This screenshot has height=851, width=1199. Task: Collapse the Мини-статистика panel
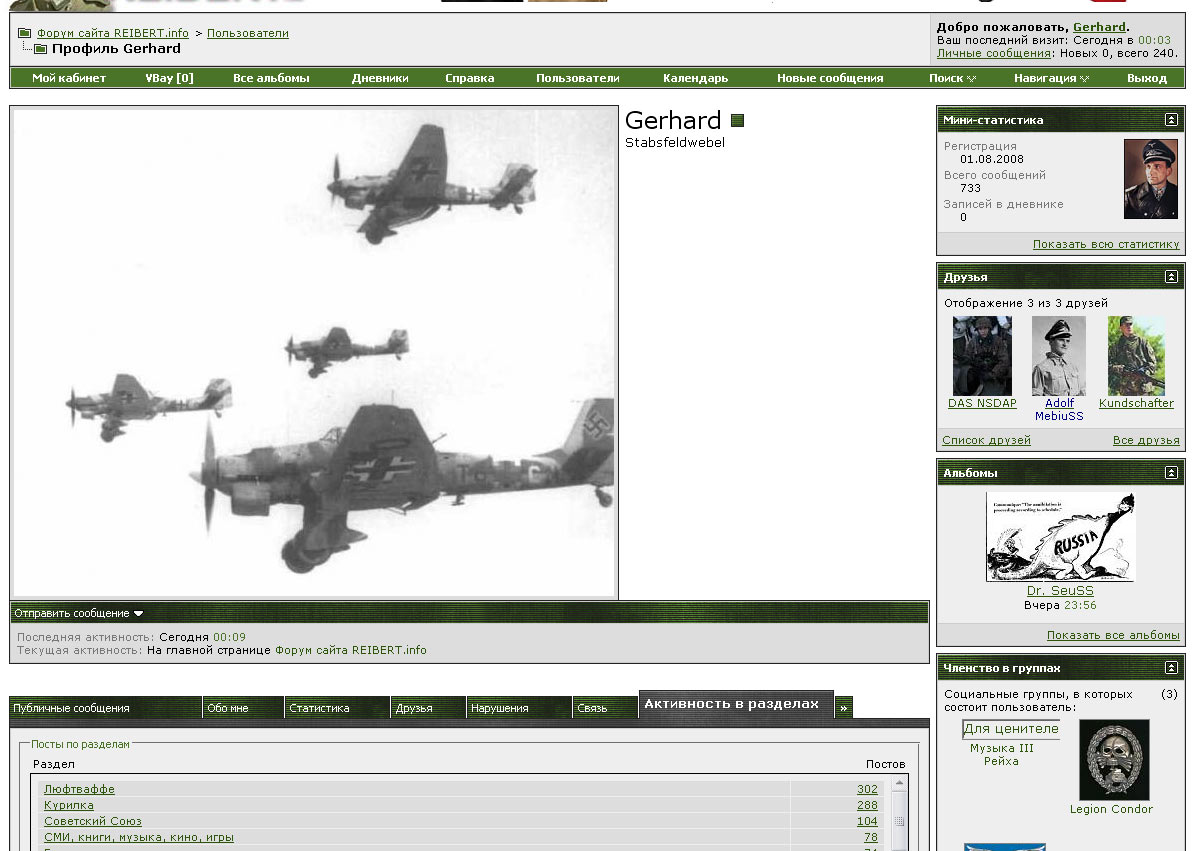[1171, 120]
